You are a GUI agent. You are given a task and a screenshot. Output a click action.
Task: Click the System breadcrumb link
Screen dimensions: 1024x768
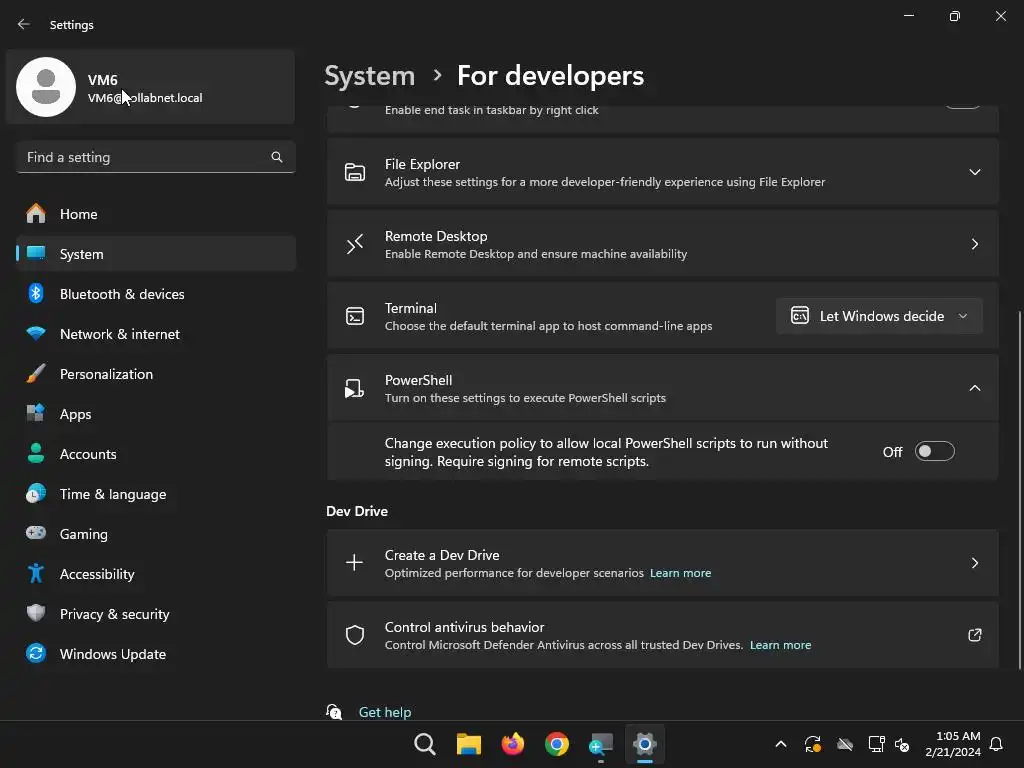pyautogui.click(x=370, y=76)
